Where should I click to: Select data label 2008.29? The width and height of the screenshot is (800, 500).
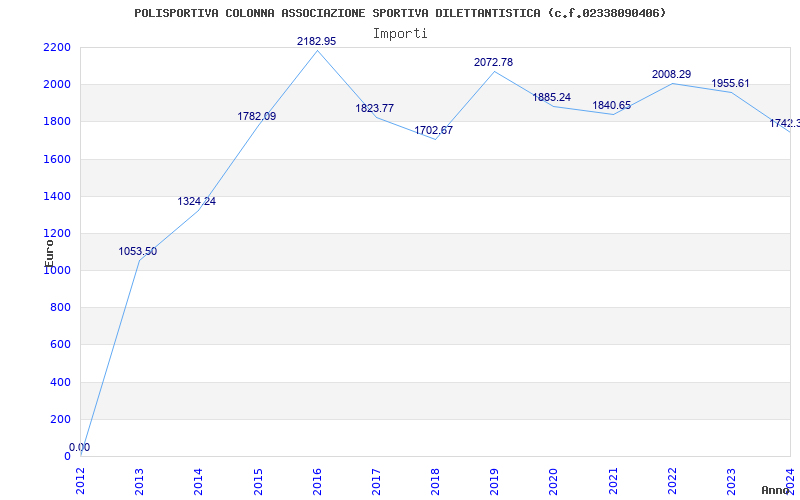[671, 74]
